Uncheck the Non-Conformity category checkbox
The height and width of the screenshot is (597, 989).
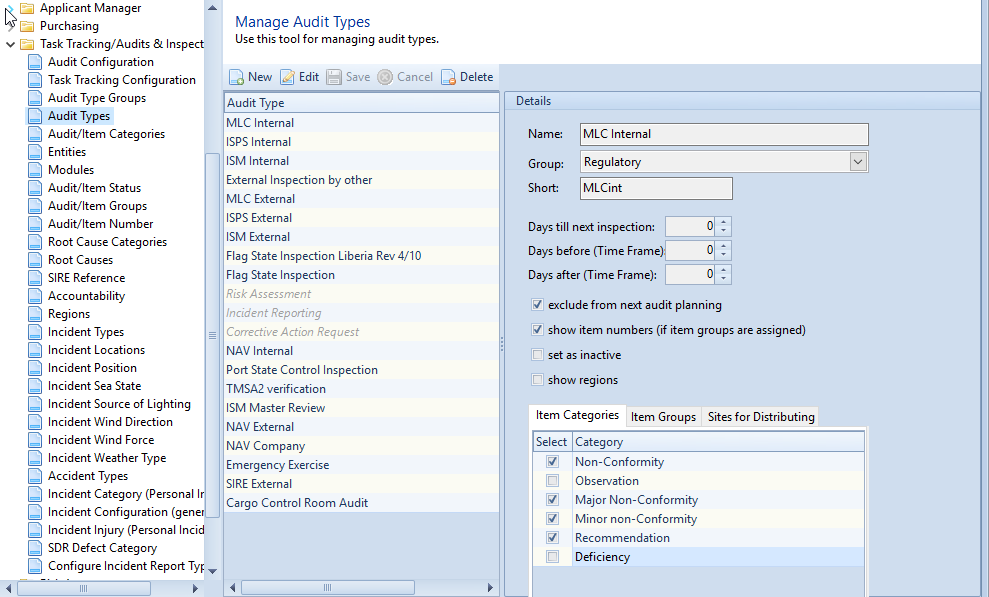coord(553,461)
